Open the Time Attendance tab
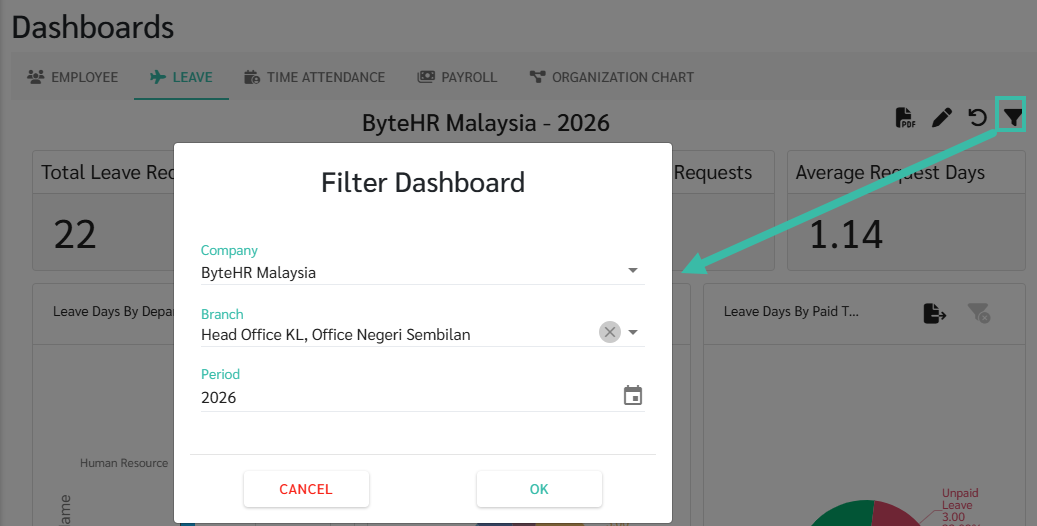1037x526 pixels. coord(314,77)
